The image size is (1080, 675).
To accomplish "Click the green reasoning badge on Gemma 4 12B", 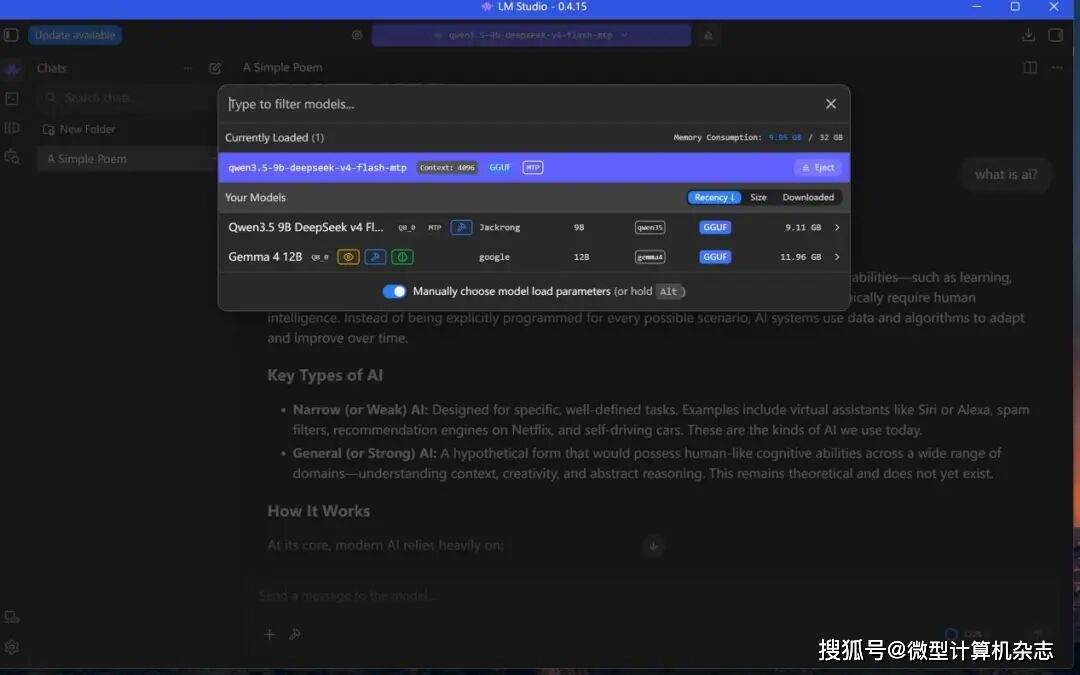I will 402,257.
